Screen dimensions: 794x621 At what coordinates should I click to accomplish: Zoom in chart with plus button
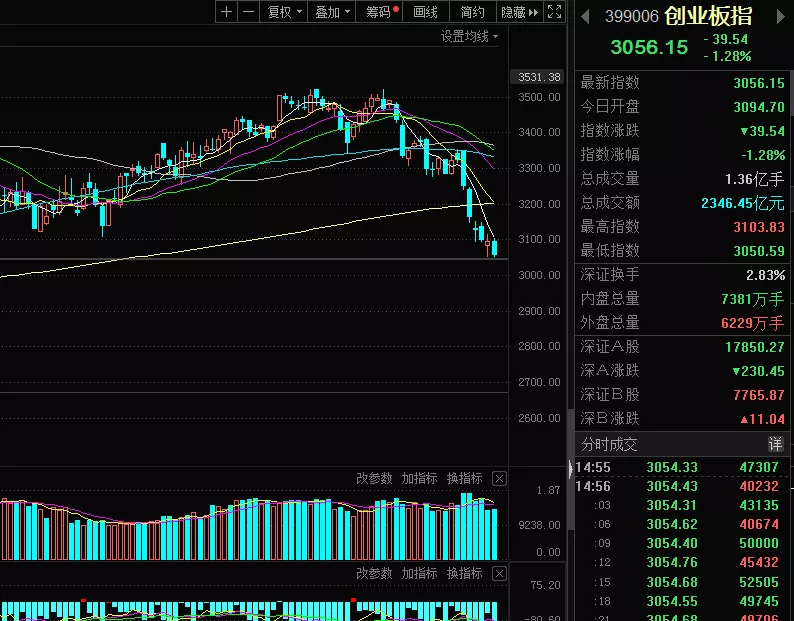pos(226,12)
